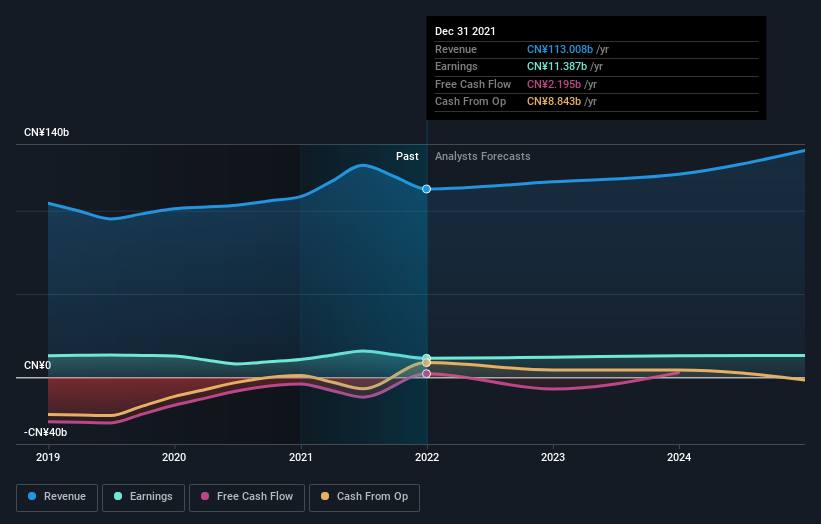Click the tooltip Cash From Op label

tap(471, 102)
